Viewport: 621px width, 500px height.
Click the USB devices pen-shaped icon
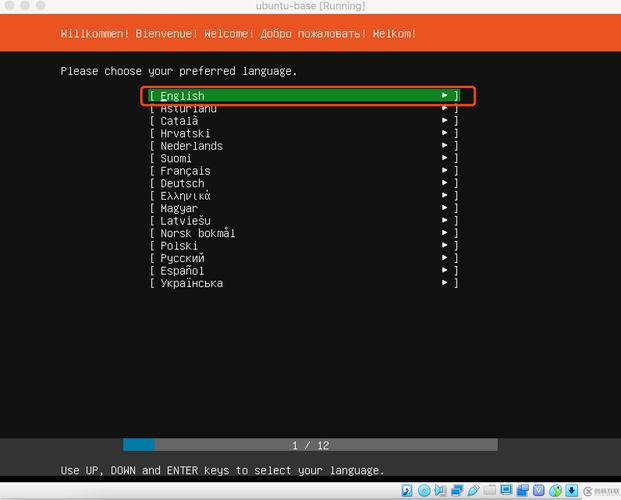473,491
